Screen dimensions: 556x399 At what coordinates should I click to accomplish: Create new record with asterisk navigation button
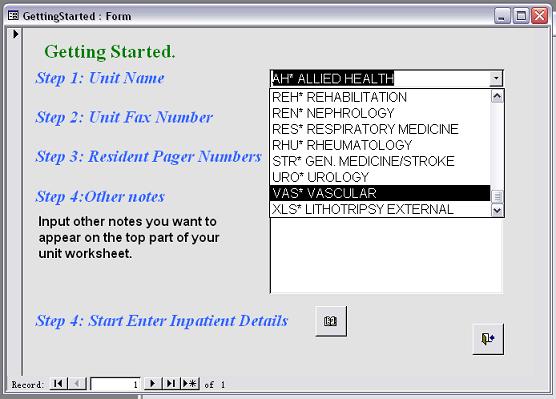190,383
